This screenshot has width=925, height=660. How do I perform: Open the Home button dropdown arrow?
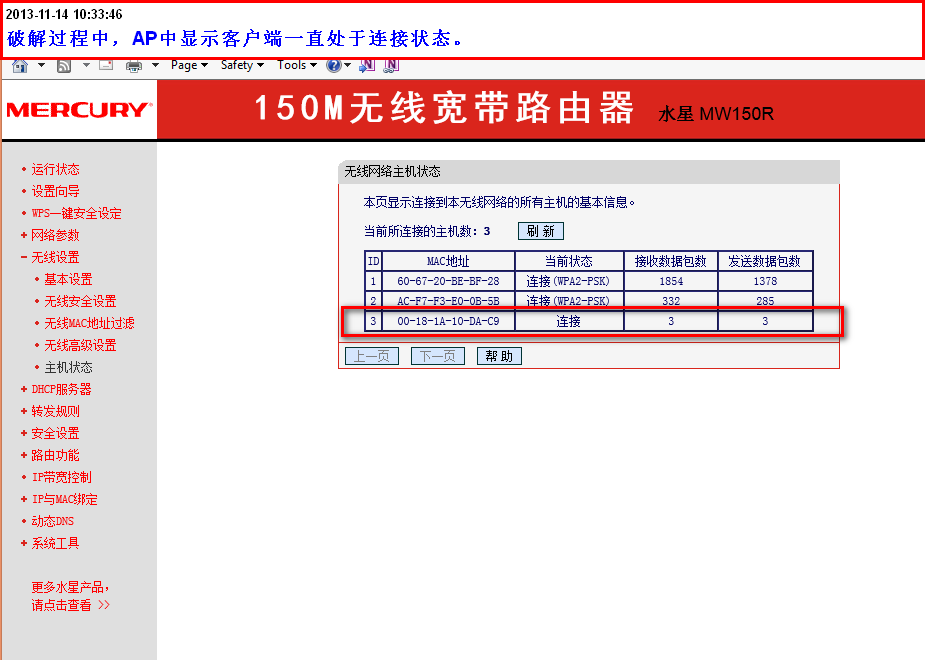pyautogui.click(x=41, y=65)
